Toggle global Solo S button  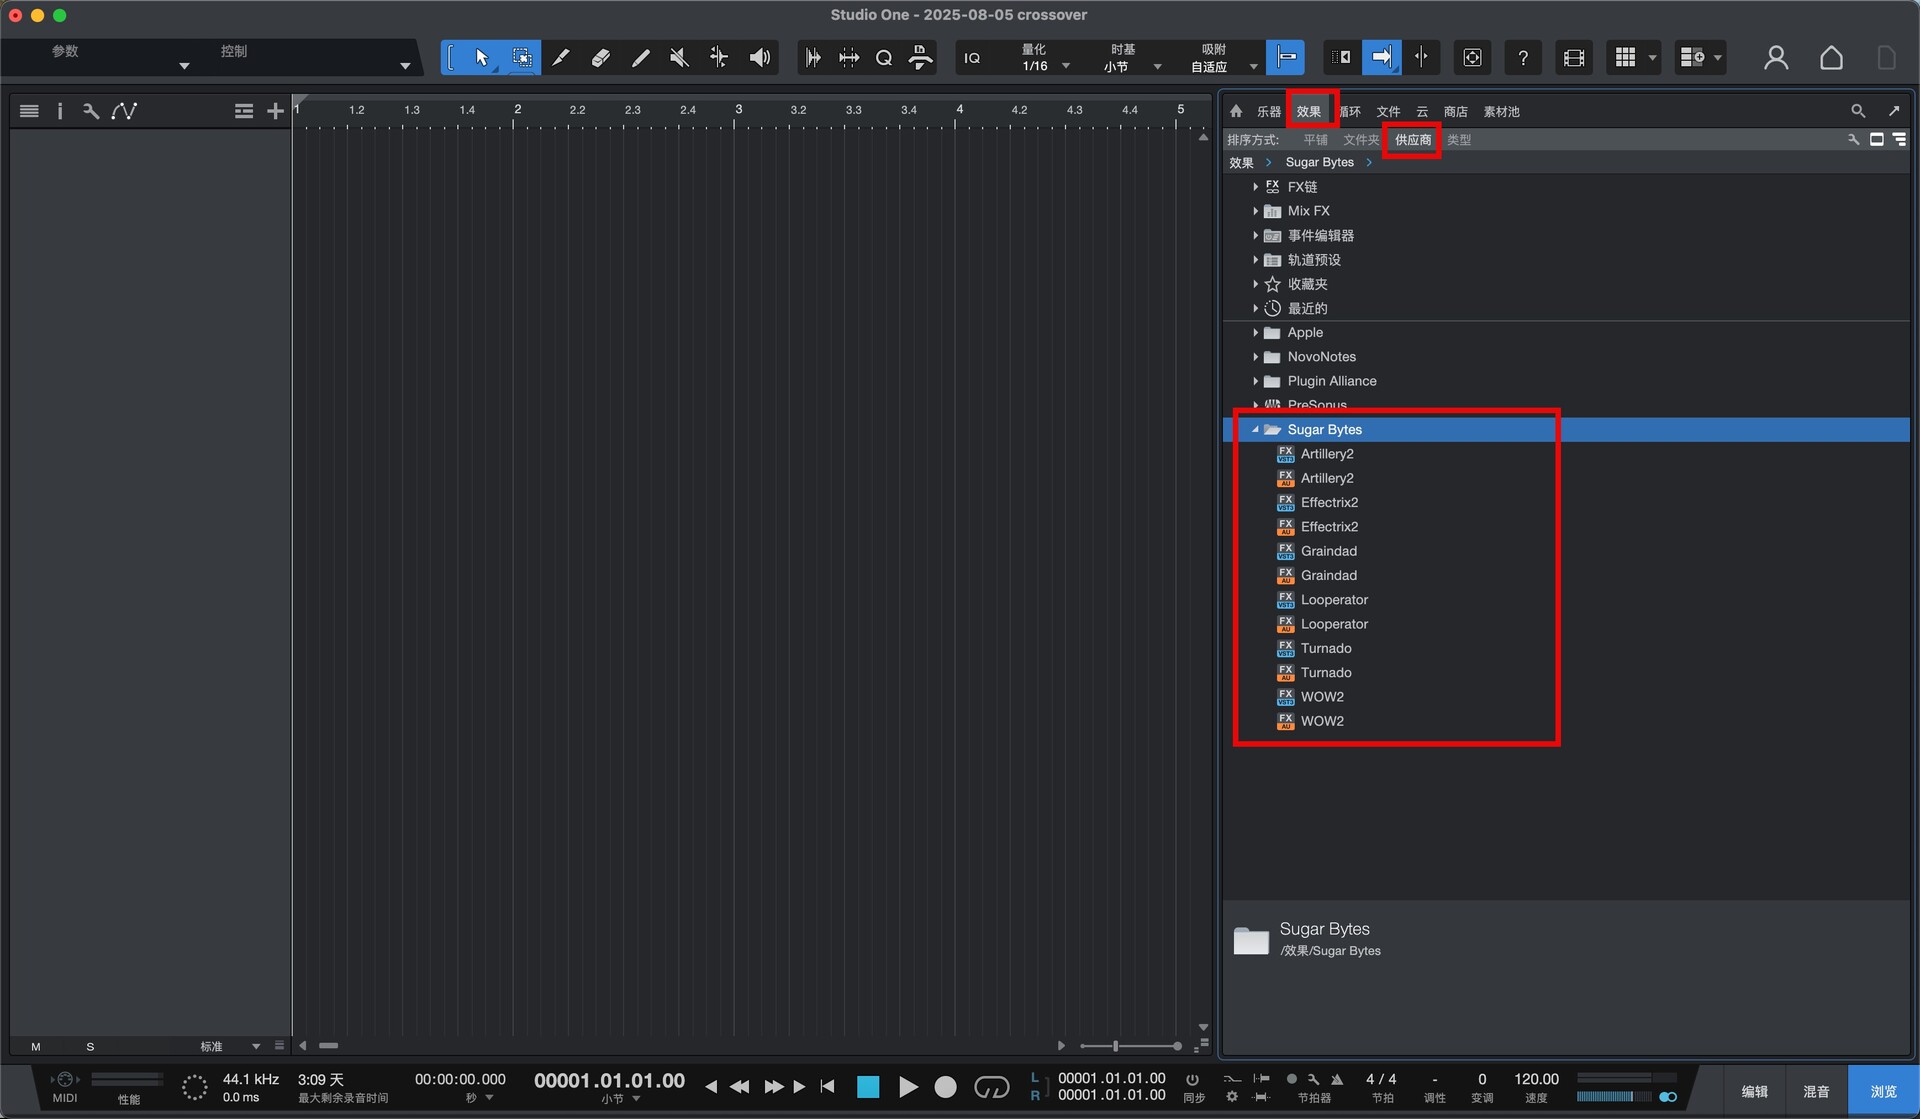click(90, 1047)
